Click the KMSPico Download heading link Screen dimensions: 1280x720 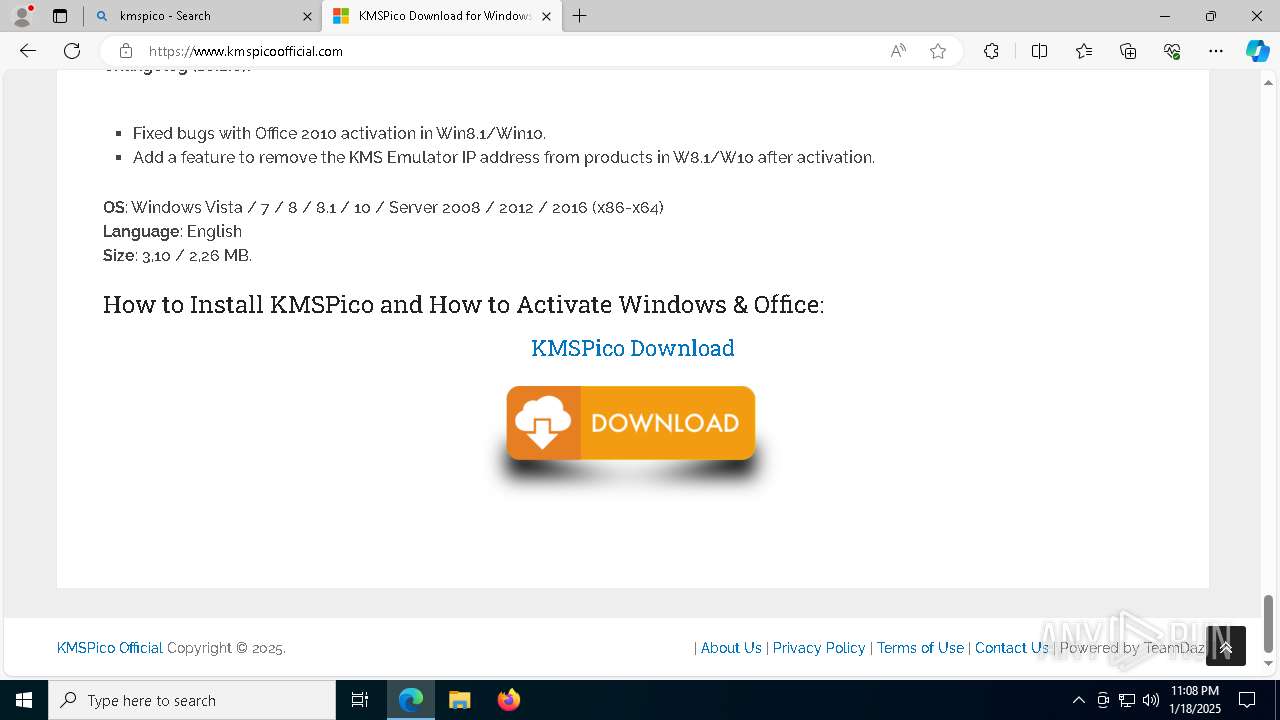tap(633, 348)
